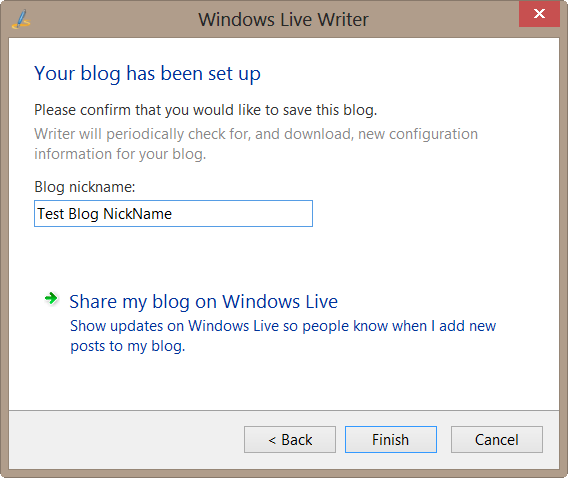Image resolution: width=568 pixels, height=478 pixels.
Task: Click Finish to save the blog
Action: tap(390, 440)
